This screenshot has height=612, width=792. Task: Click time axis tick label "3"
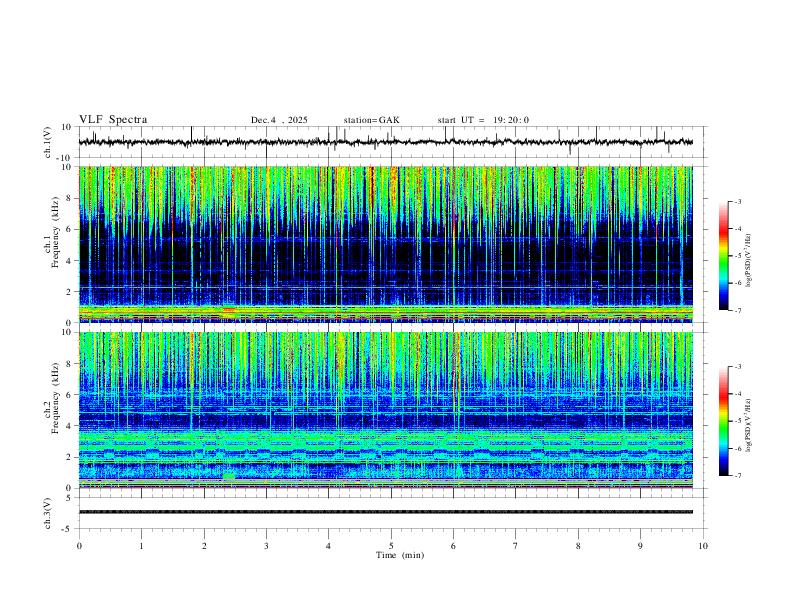(266, 546)
